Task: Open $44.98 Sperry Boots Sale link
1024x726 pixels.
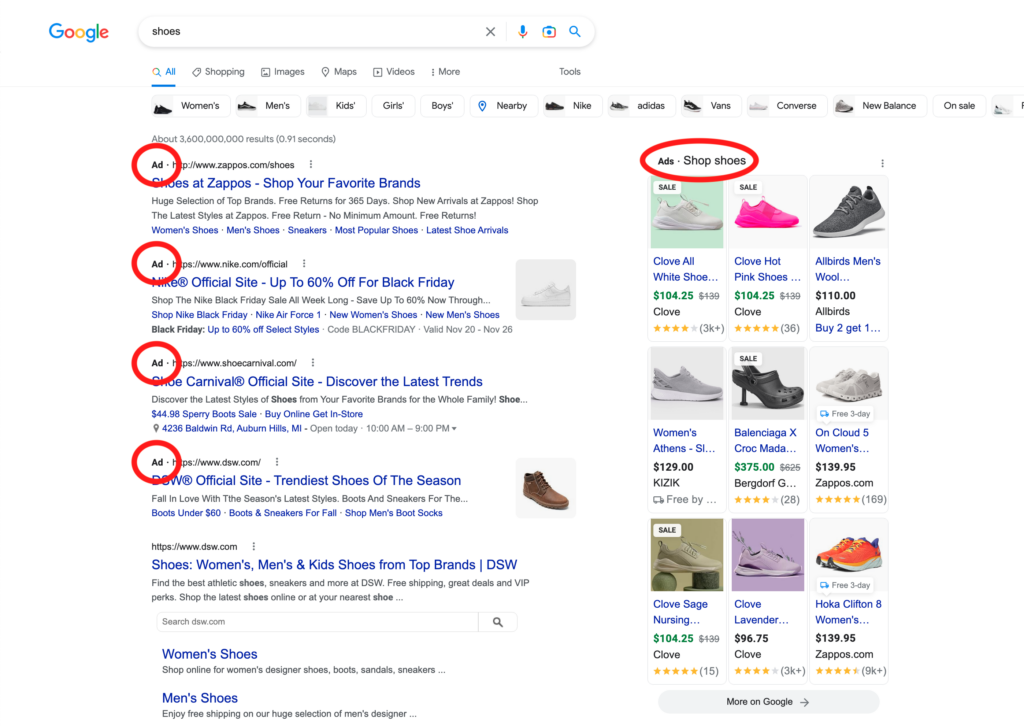Action: [x=204, y=414]
